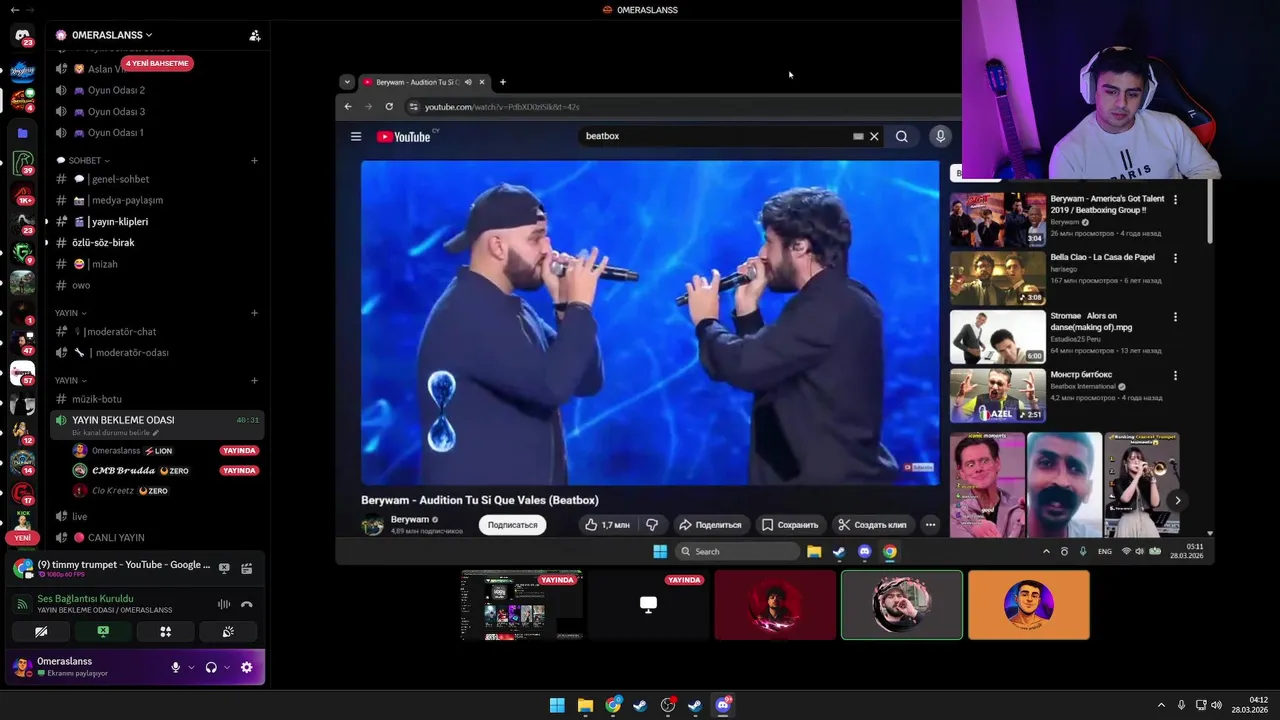
Task: Toggle noise suppression waveform icon
Action: click(224, 604)
